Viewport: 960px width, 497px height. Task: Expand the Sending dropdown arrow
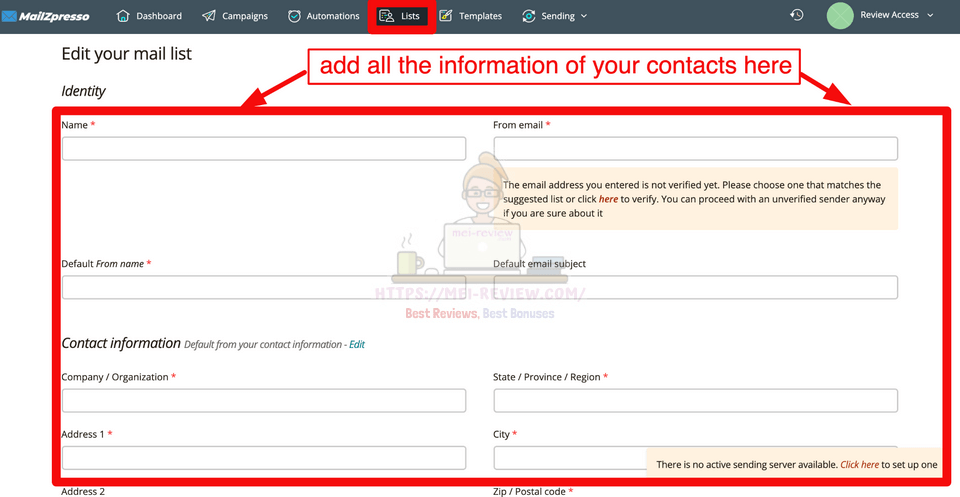(x=584, y=16)
